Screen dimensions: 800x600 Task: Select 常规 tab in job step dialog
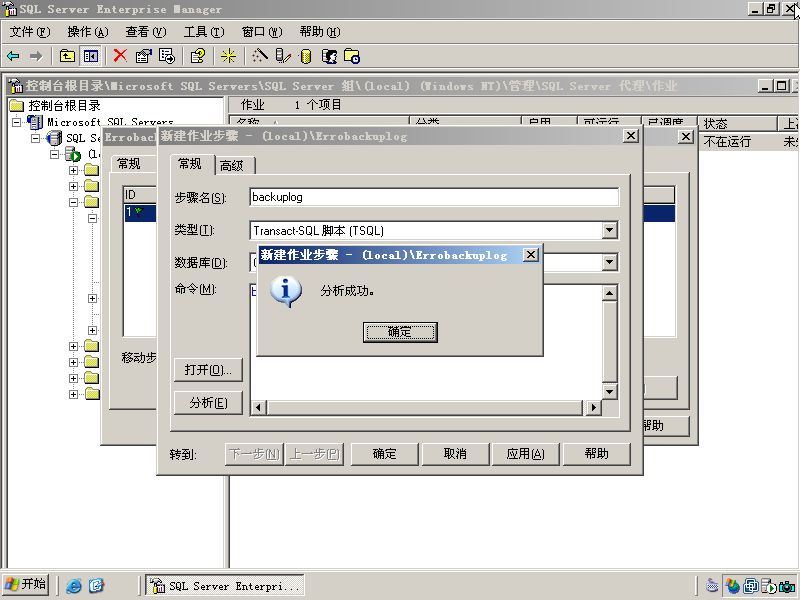[190, 164]
